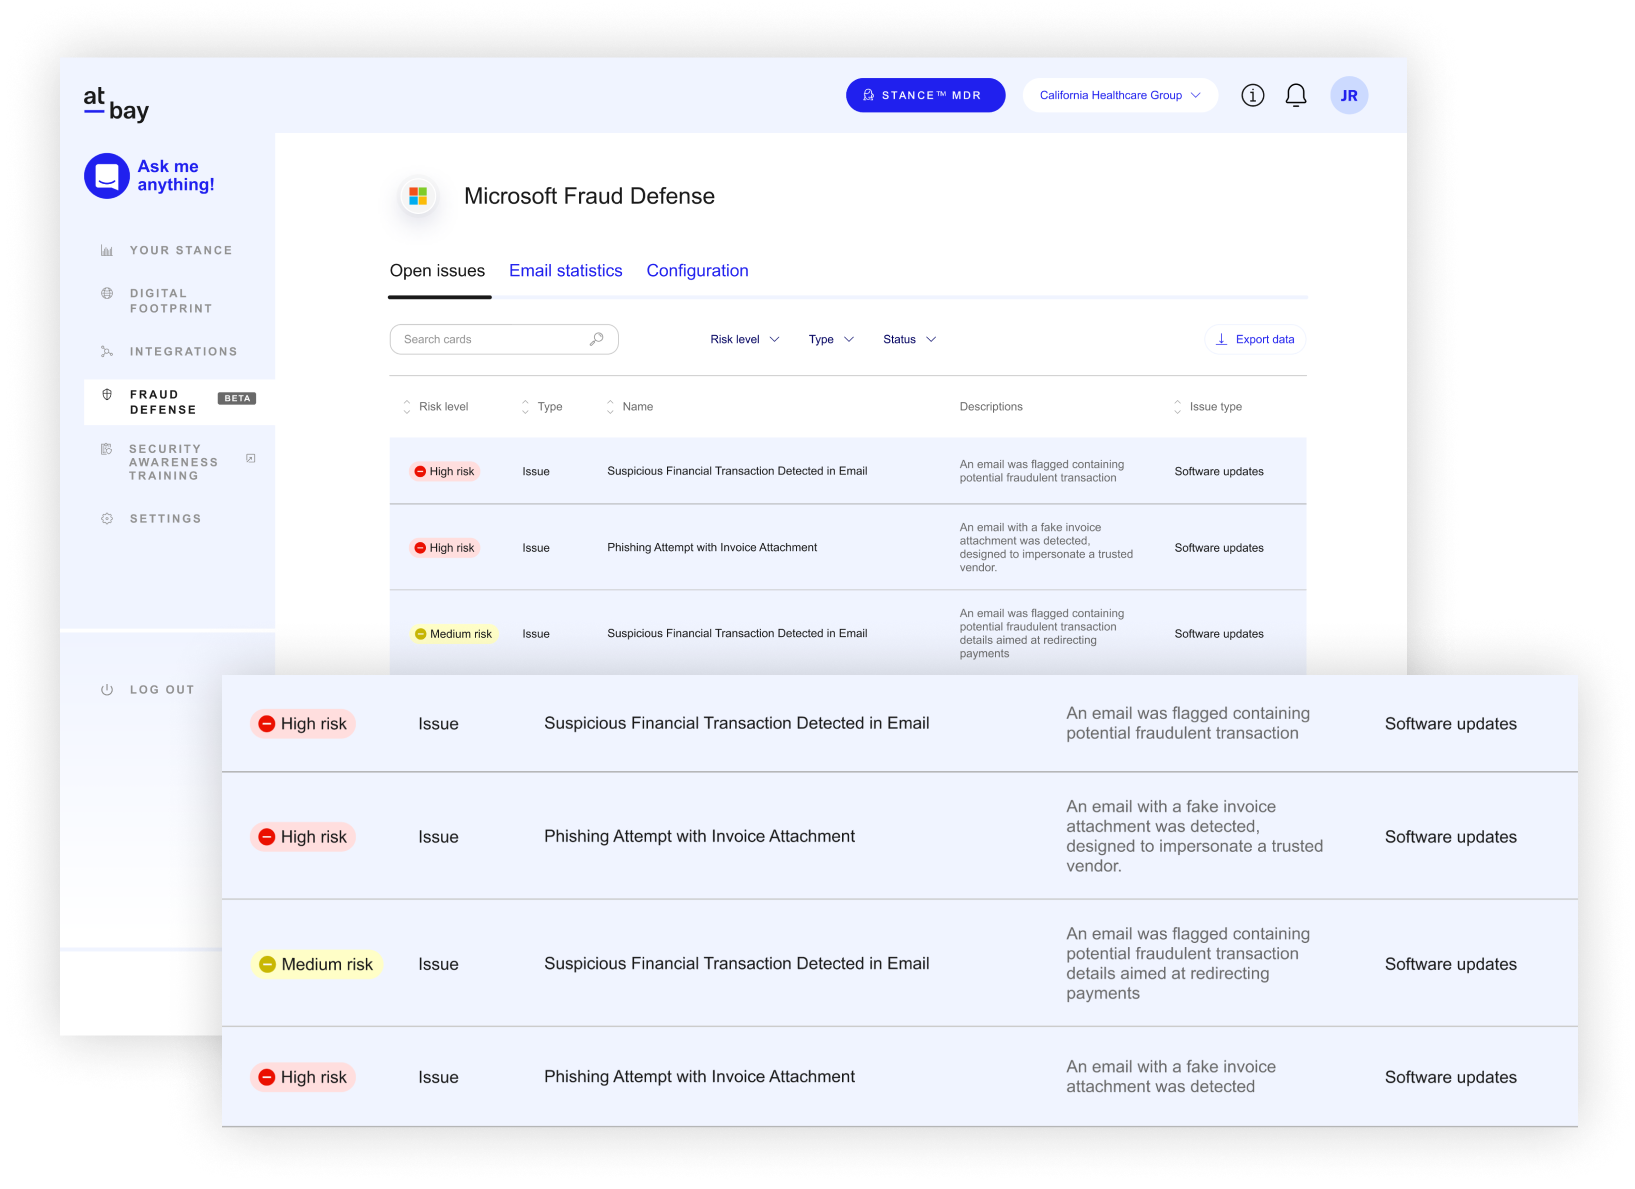Sort by Name column arrows
This screenshot has height=1189, width=1635.
point(610,407)
